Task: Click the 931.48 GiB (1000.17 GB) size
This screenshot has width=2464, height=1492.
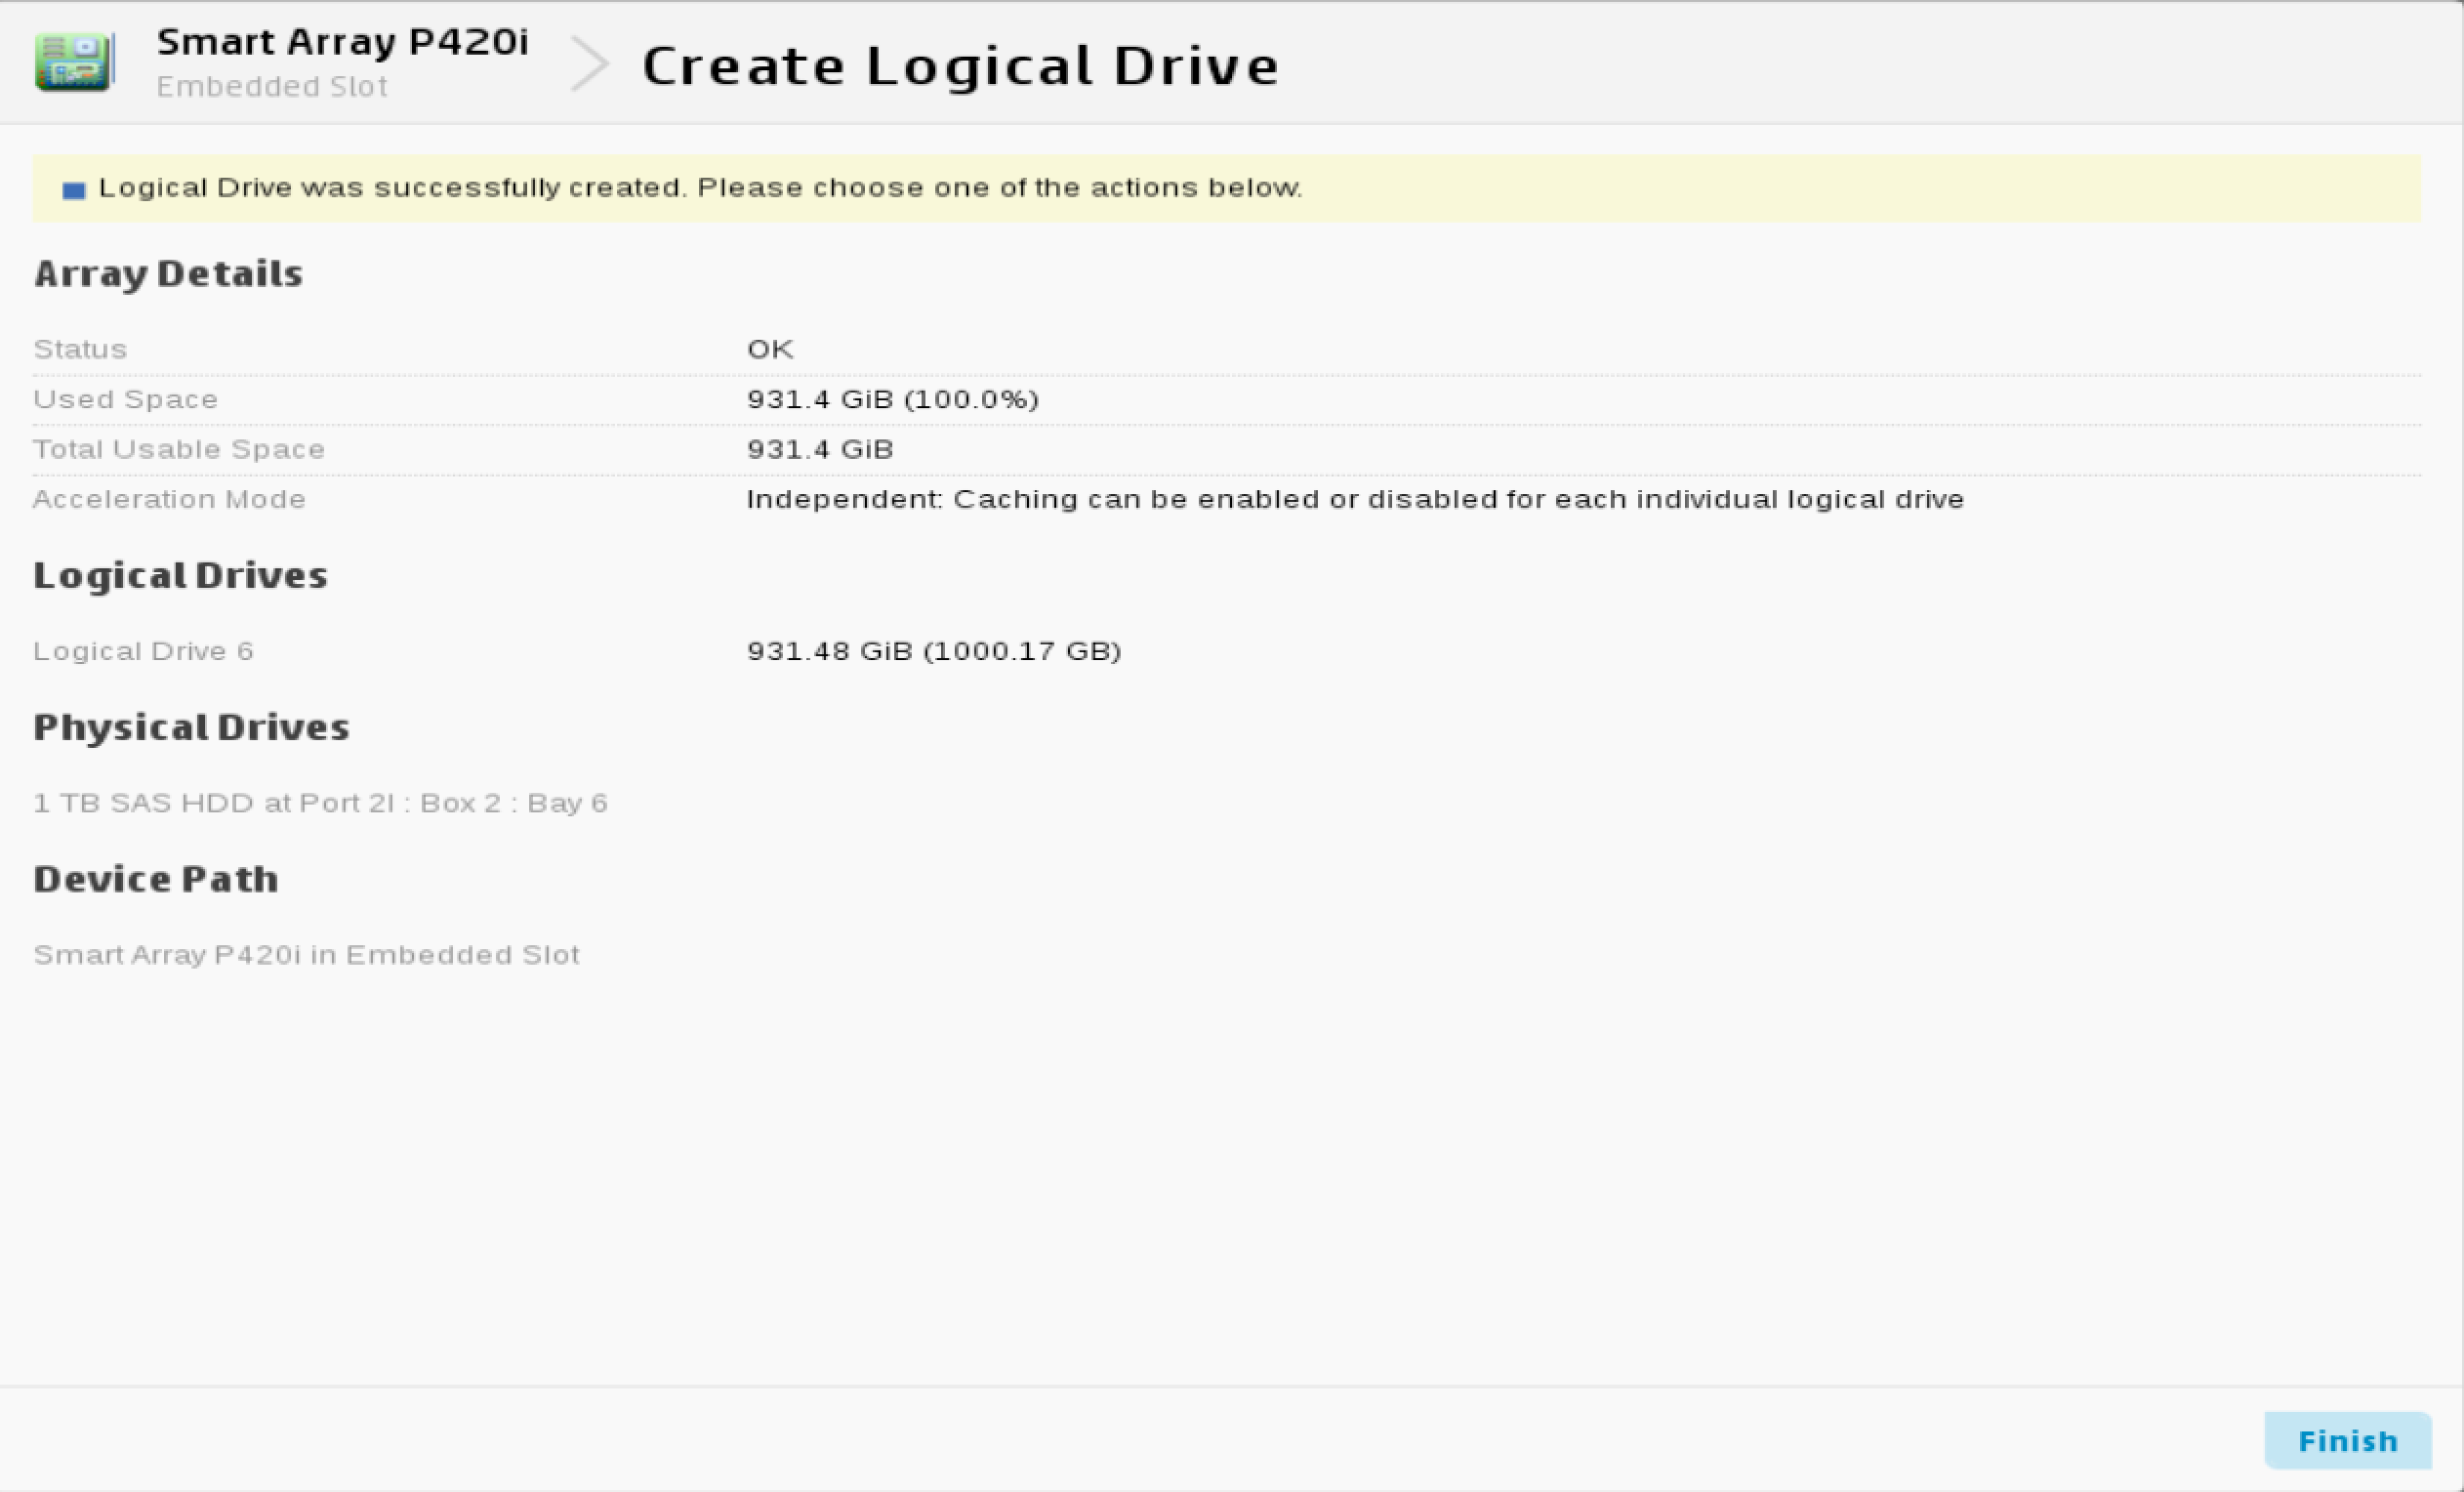Action: click(933, 651)
